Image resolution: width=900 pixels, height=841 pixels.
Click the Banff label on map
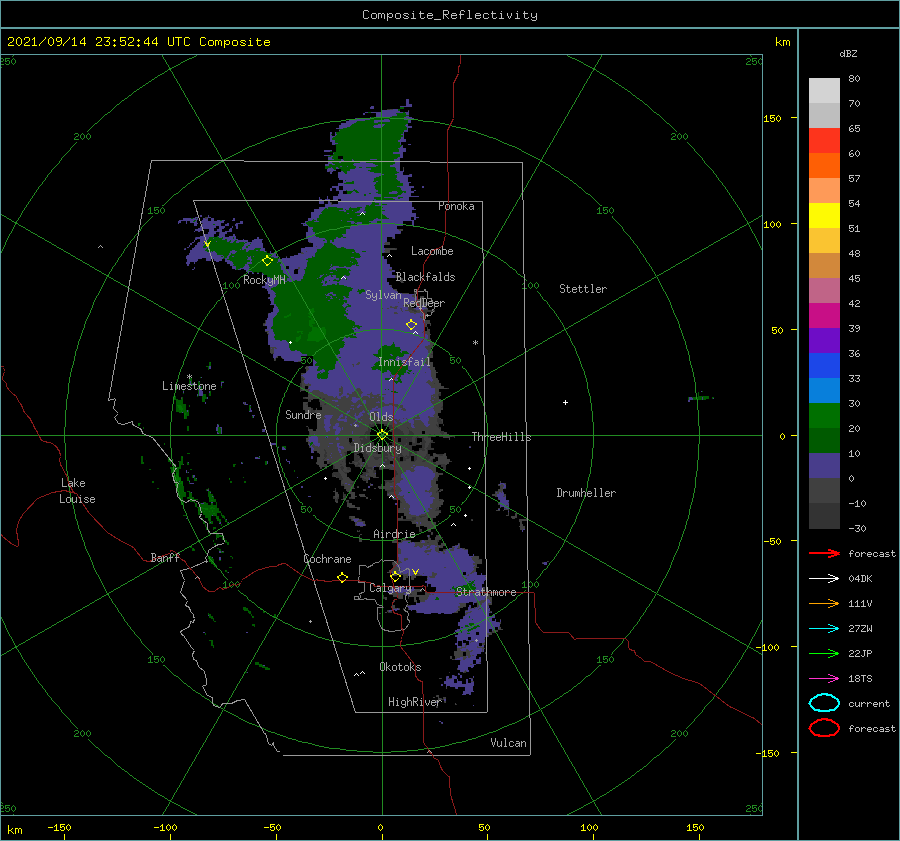(x=165, y=558)
